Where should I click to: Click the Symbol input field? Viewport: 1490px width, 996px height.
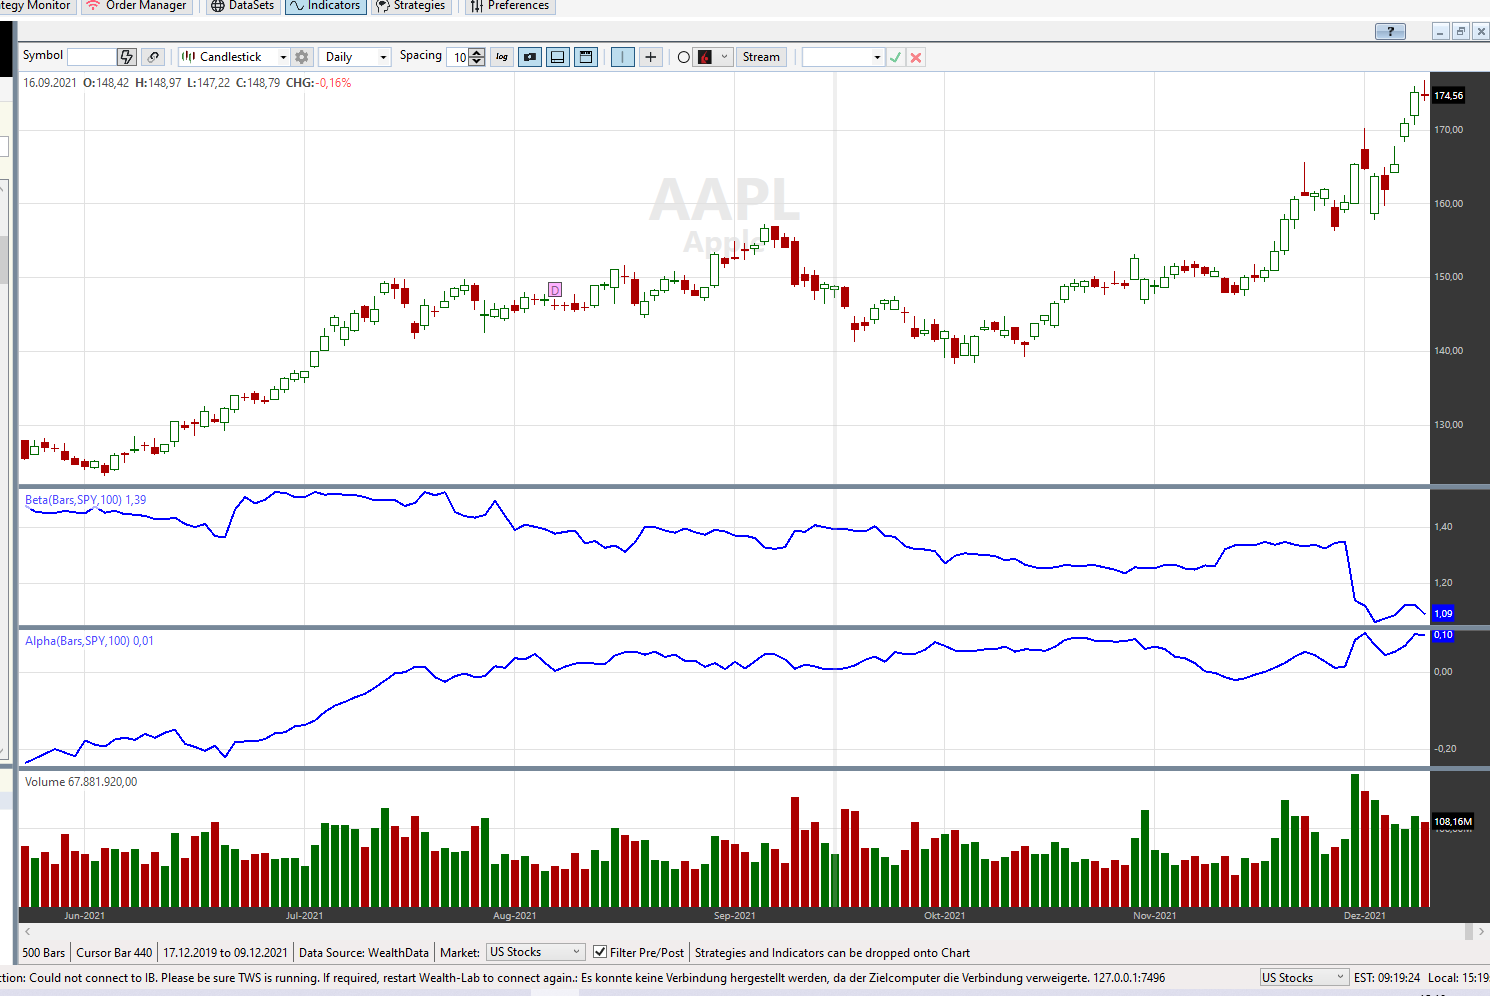click(x=91, y=57)
